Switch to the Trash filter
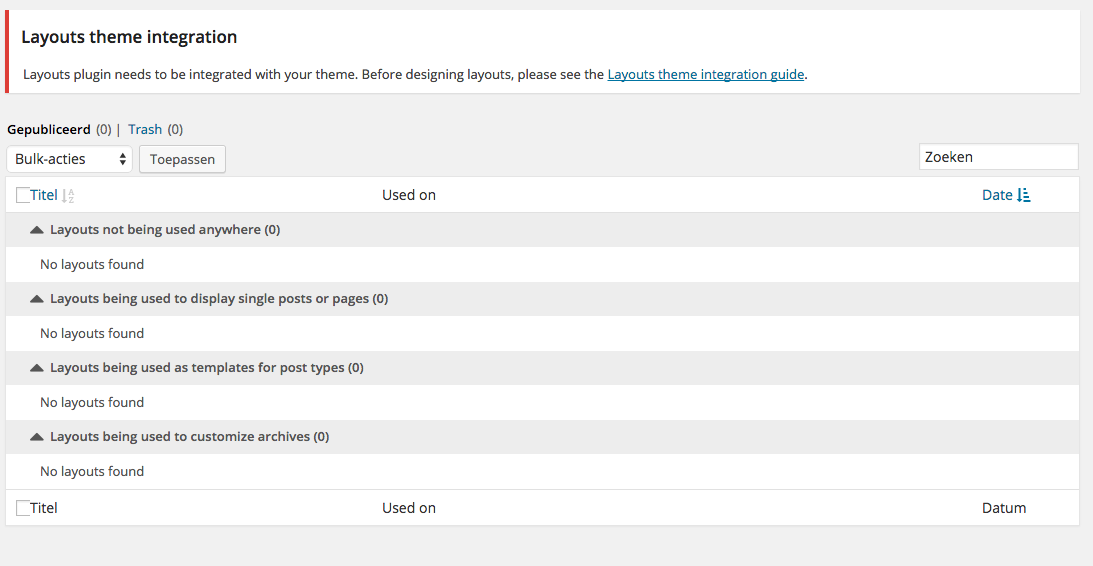 tap(145, 130)
